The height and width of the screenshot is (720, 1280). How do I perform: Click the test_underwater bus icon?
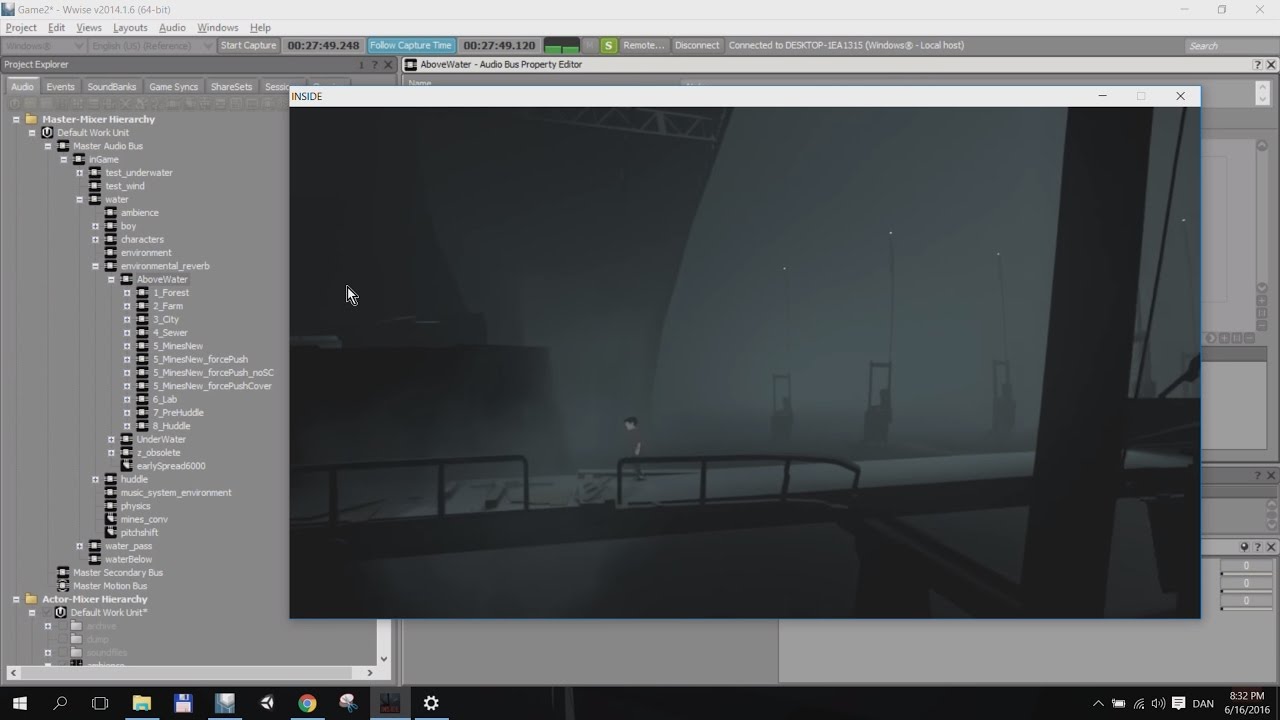pos(95,172)
